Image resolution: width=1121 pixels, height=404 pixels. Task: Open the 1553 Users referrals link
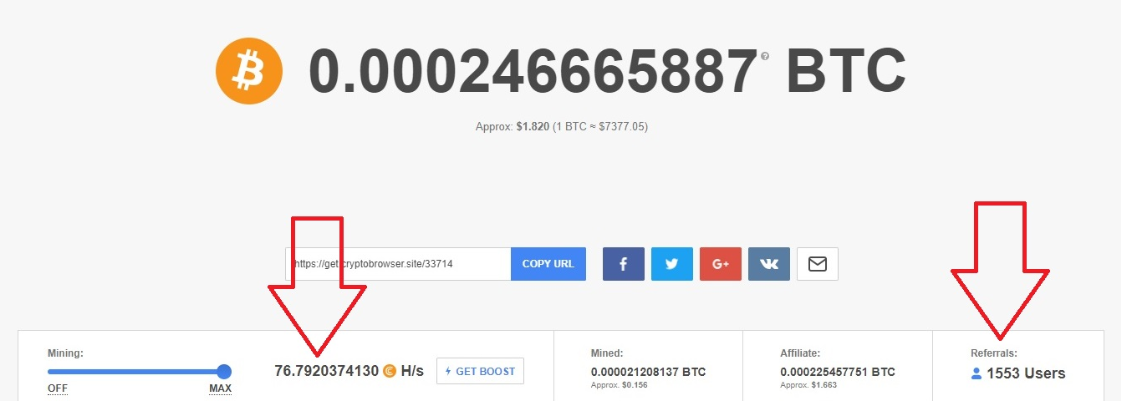pyautogui.click(x=1026, y=373)
